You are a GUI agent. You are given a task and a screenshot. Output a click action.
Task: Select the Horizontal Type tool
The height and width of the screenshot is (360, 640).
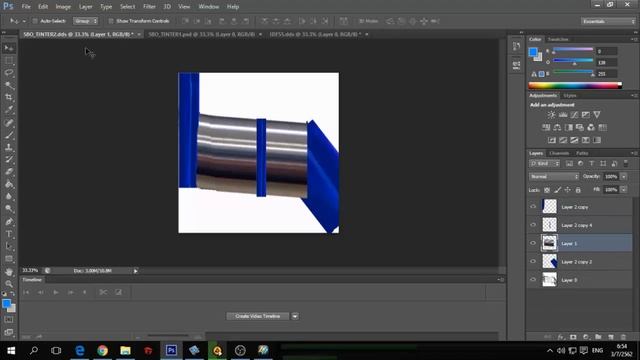tap(9, 234)
